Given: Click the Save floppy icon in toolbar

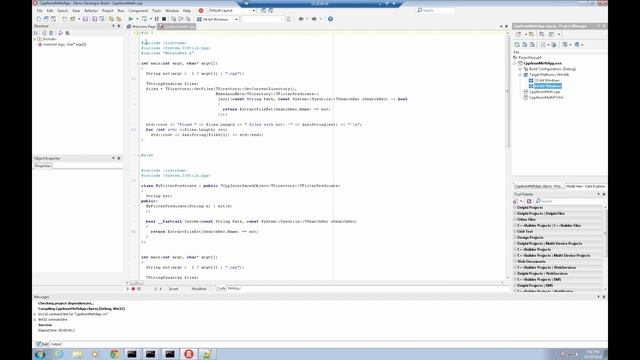Looking at the screenshot, I should click(x=85, y=19).
